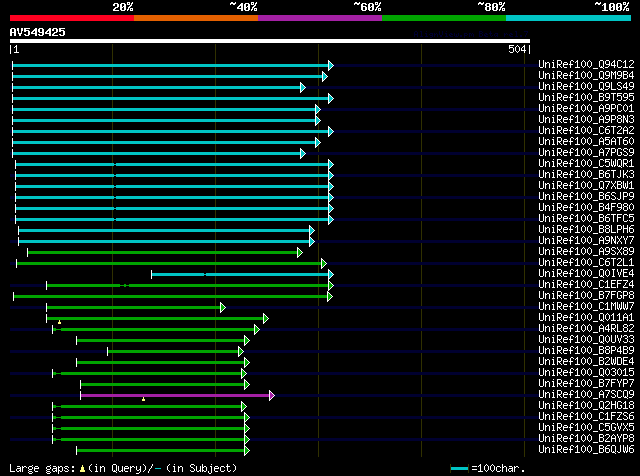The height and width of the screenshot is (476, 640).
Task: Open the UniRef100_Q0IVE4 label
Action: click(x=586, y=274)
